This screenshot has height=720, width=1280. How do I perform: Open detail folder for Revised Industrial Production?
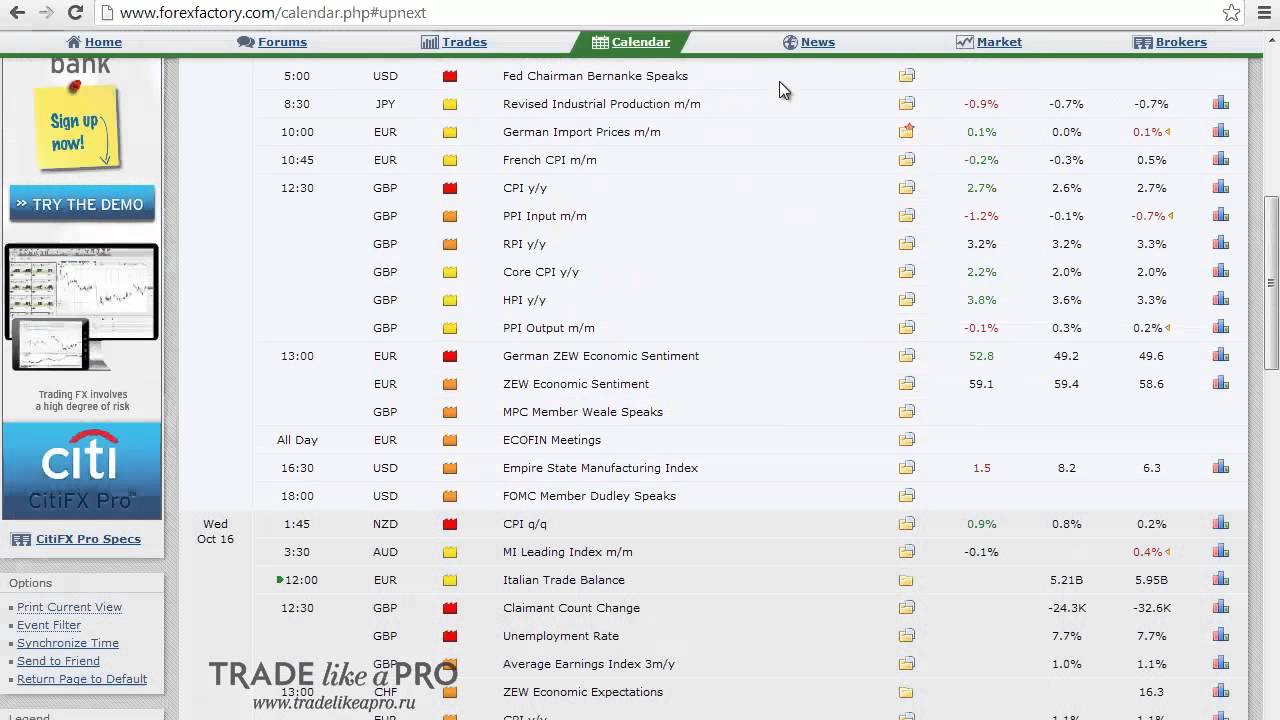(x=907, y=104)
